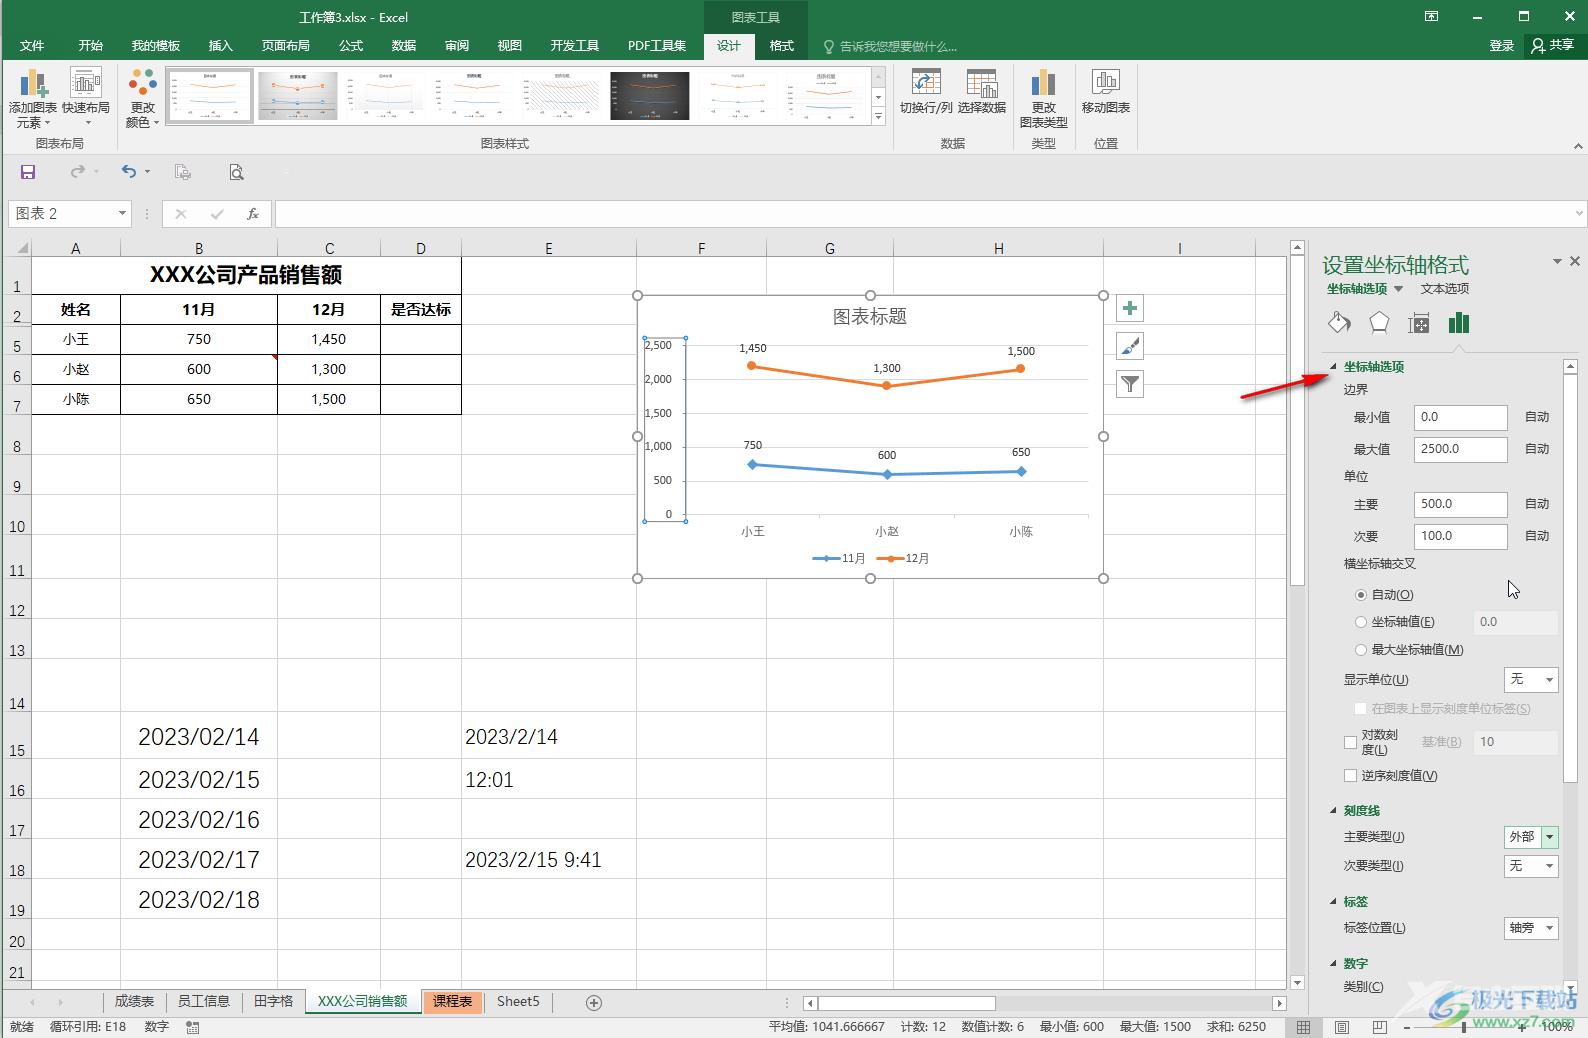The image size is (1588, 1038).
Task: Reset minimum bound to Auto
Action: coord(1537,417)
